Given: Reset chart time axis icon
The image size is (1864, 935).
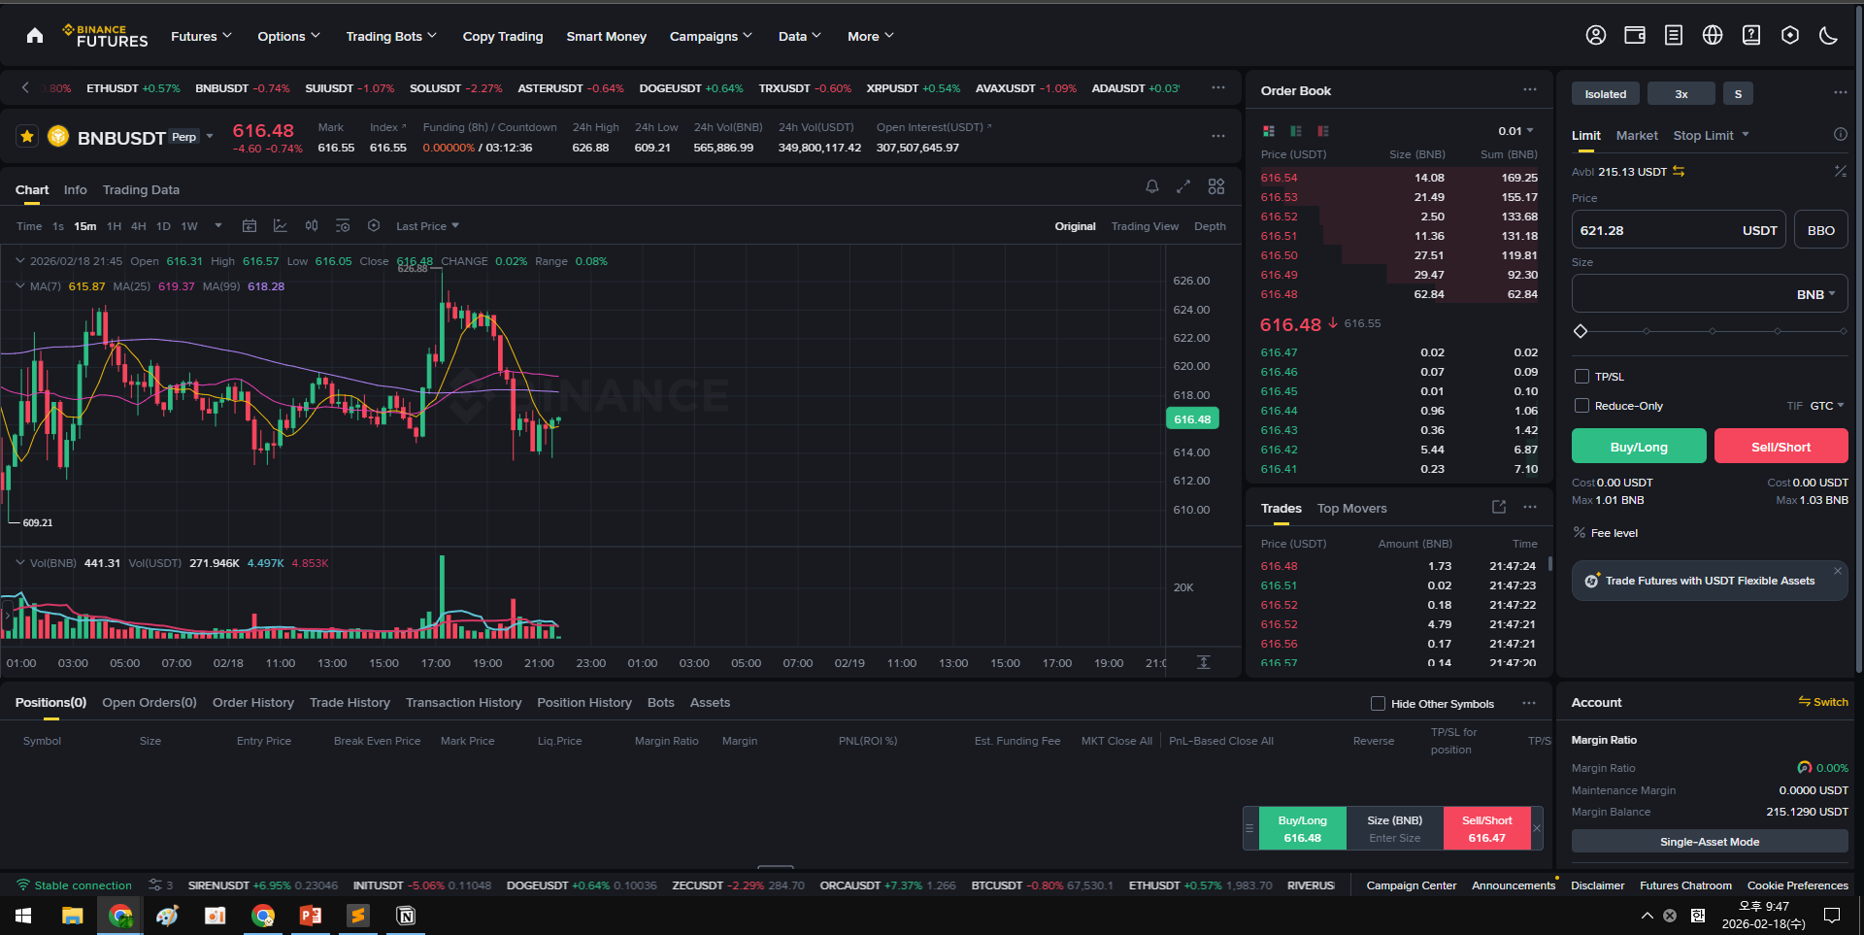Looking at the screenshot, I should [1203, 662].
